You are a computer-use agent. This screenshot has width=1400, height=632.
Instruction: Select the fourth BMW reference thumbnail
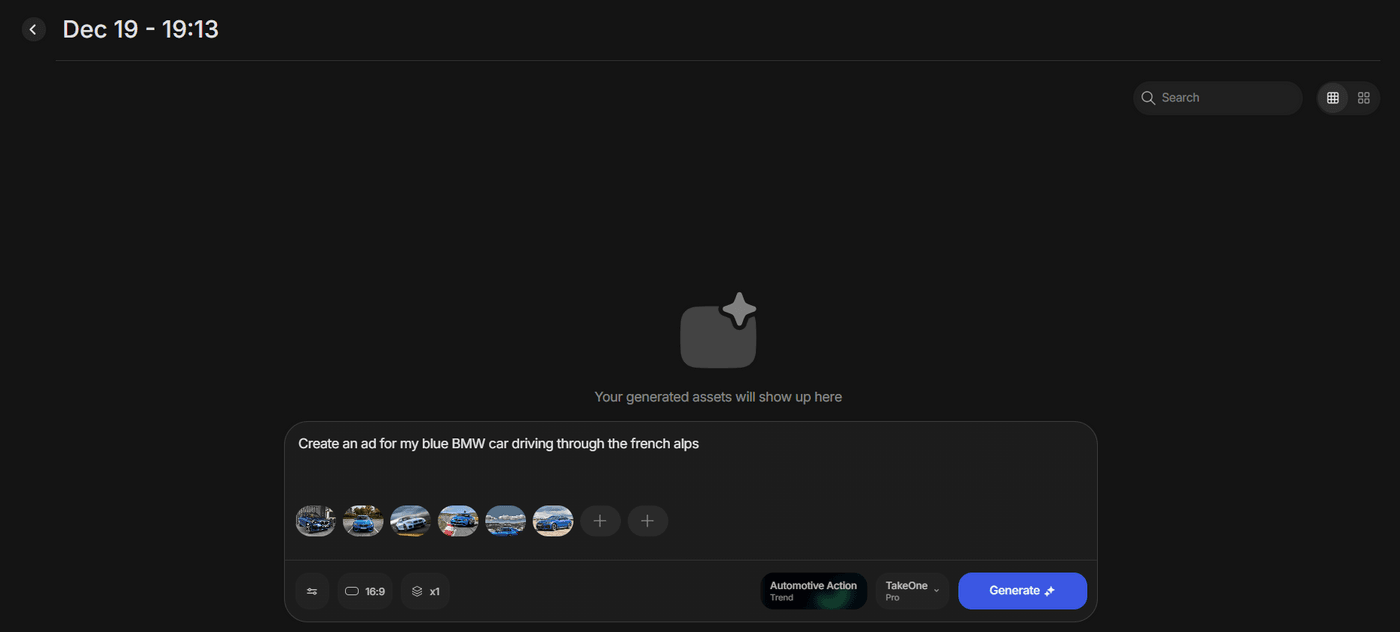point(458,521)
